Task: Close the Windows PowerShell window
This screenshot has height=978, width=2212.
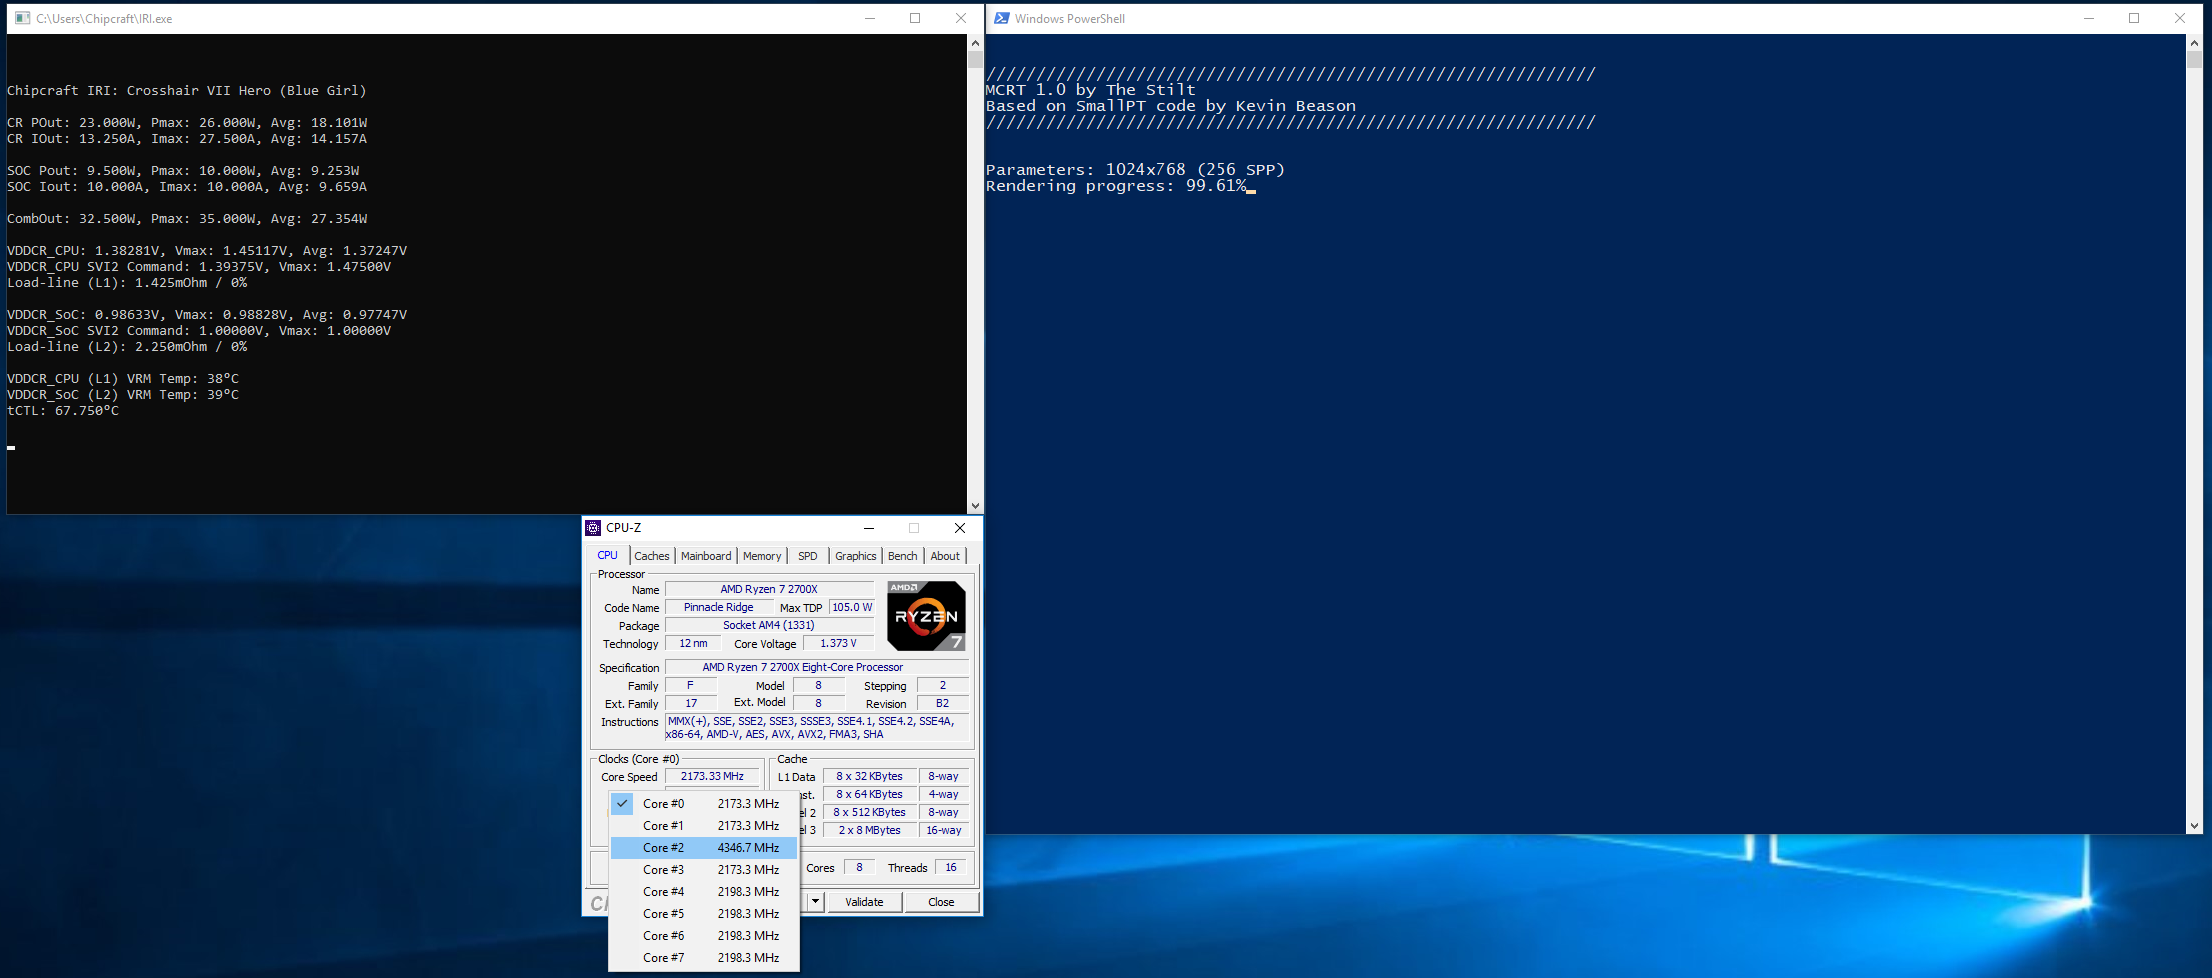Action: 2180,18
